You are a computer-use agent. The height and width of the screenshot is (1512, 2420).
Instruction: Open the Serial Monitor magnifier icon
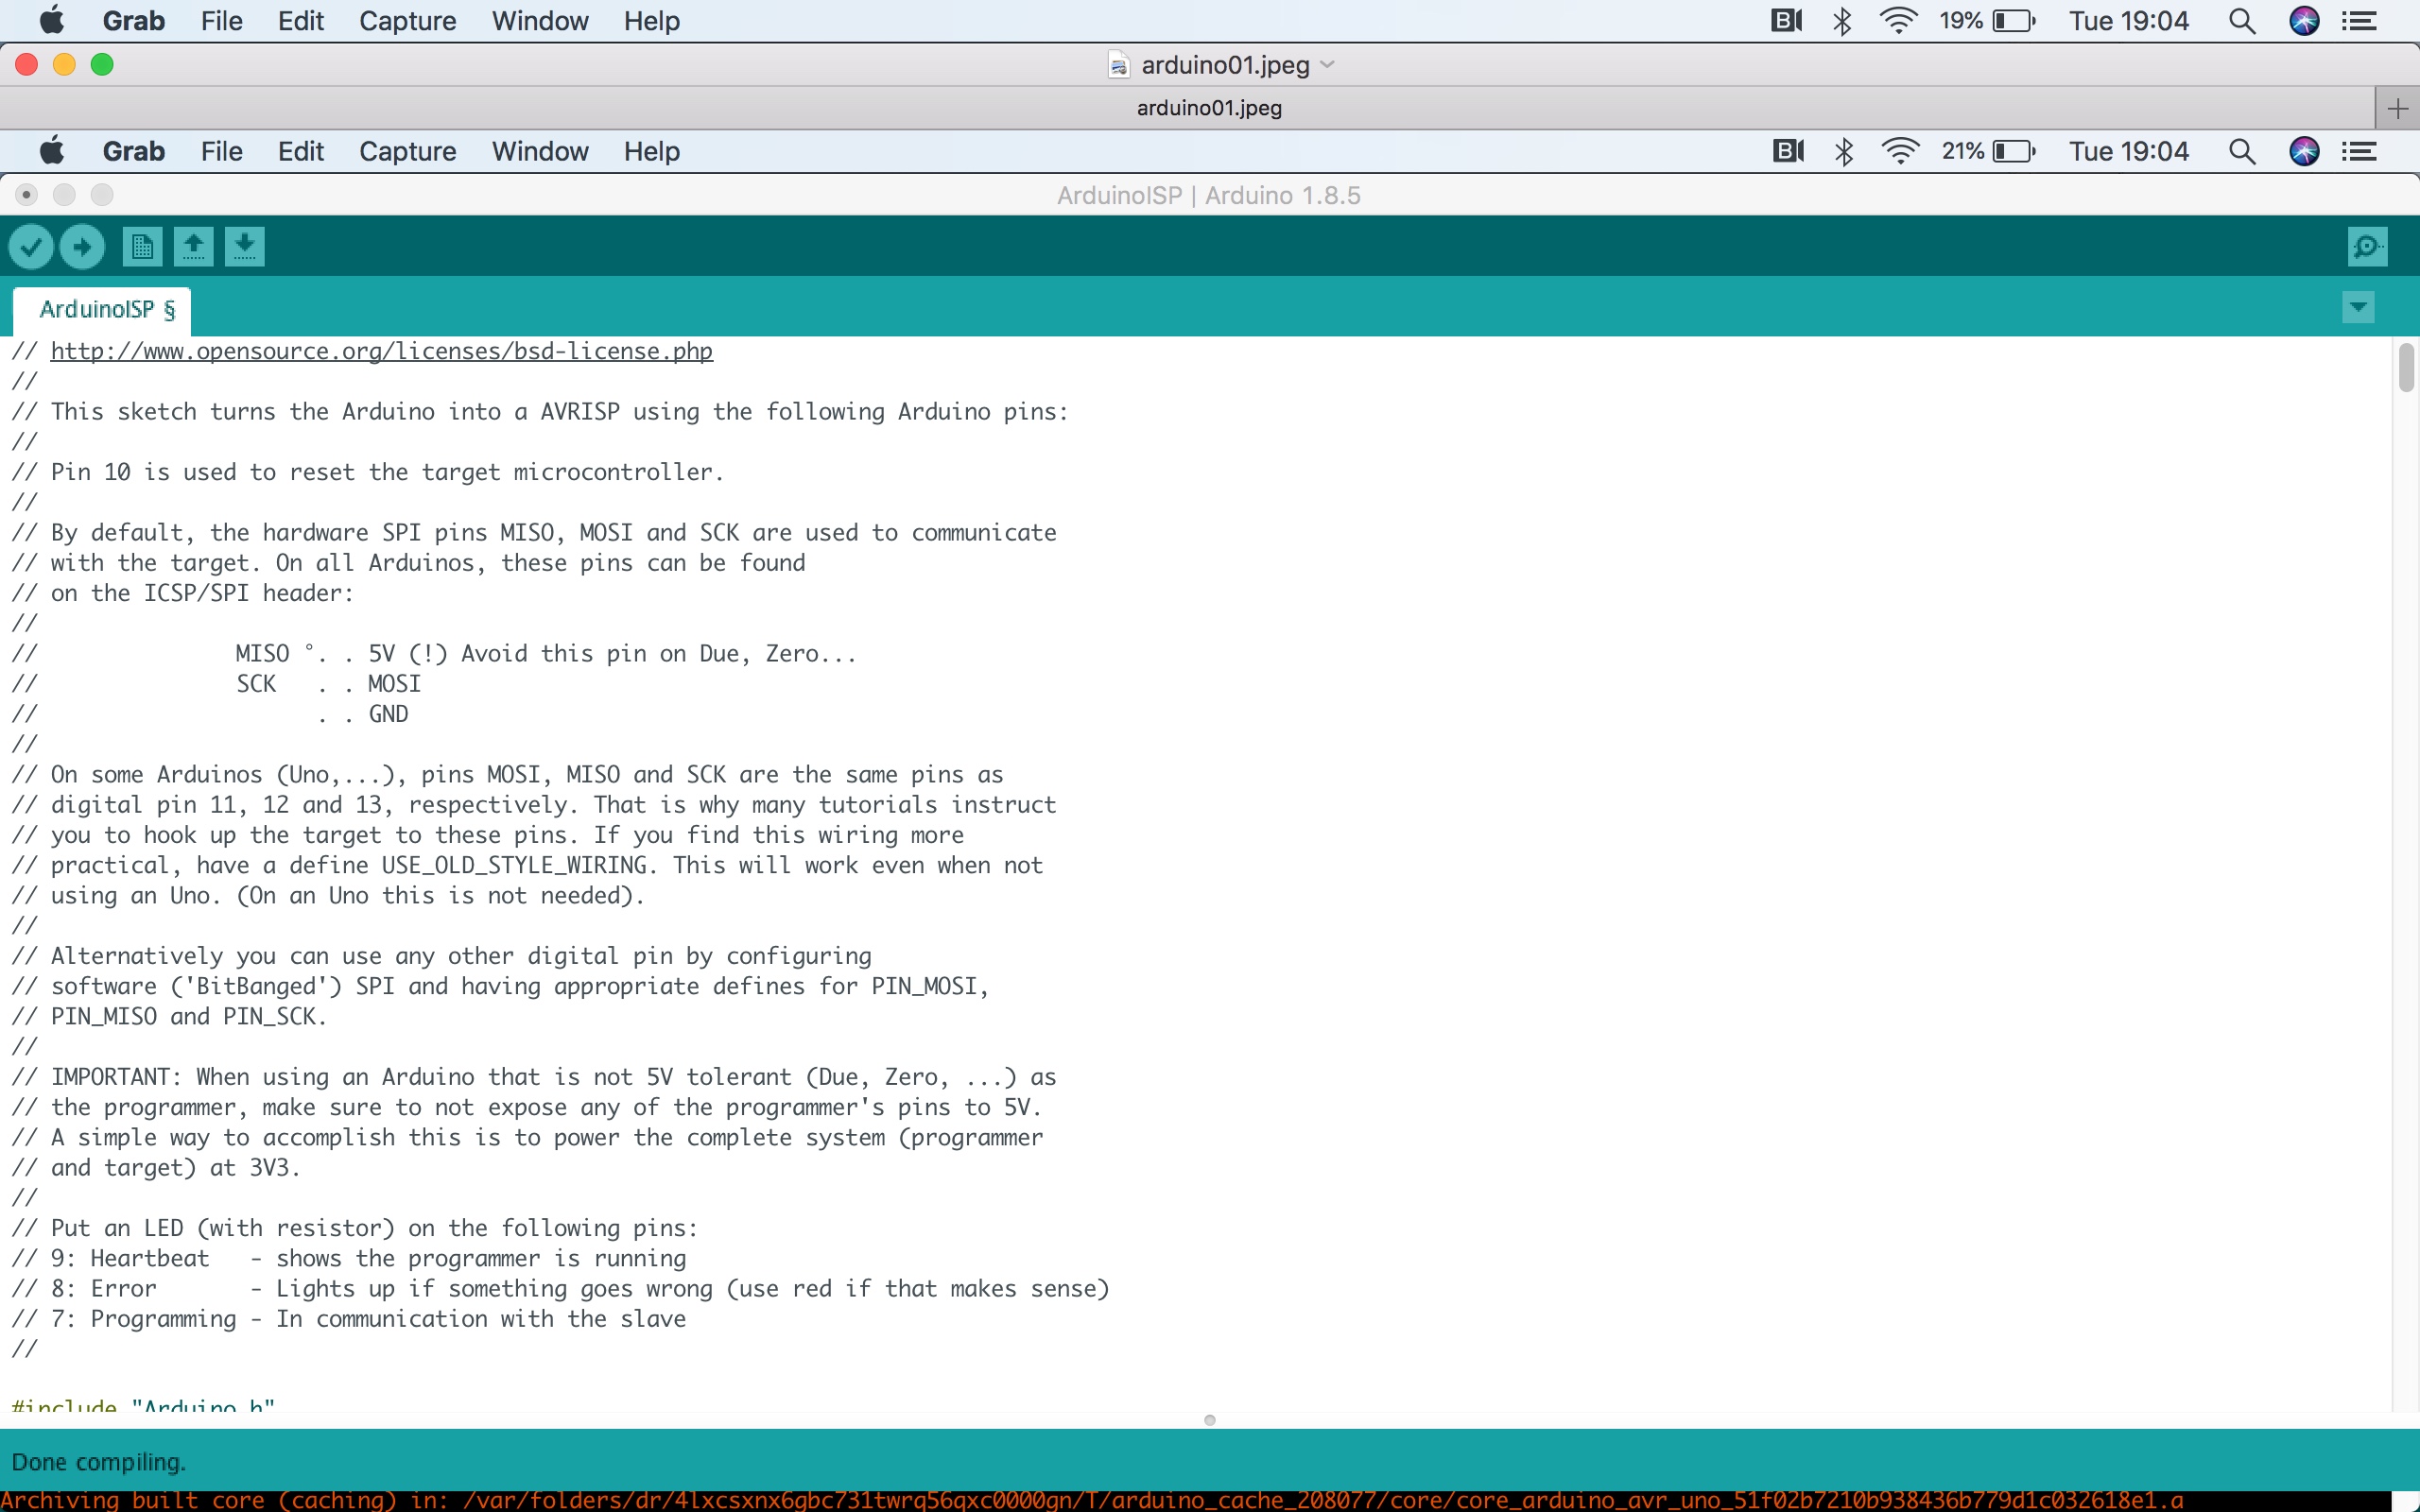(2368, 246)
